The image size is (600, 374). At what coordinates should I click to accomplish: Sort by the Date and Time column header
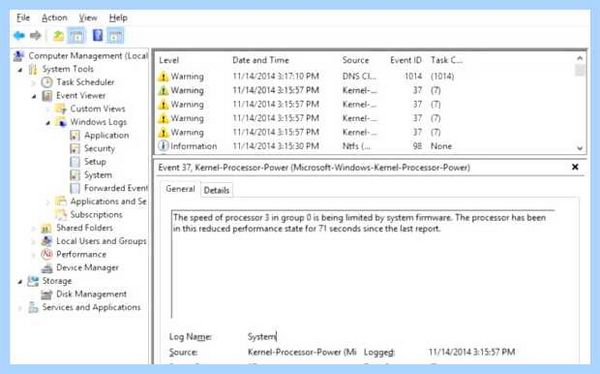(261, 60)
